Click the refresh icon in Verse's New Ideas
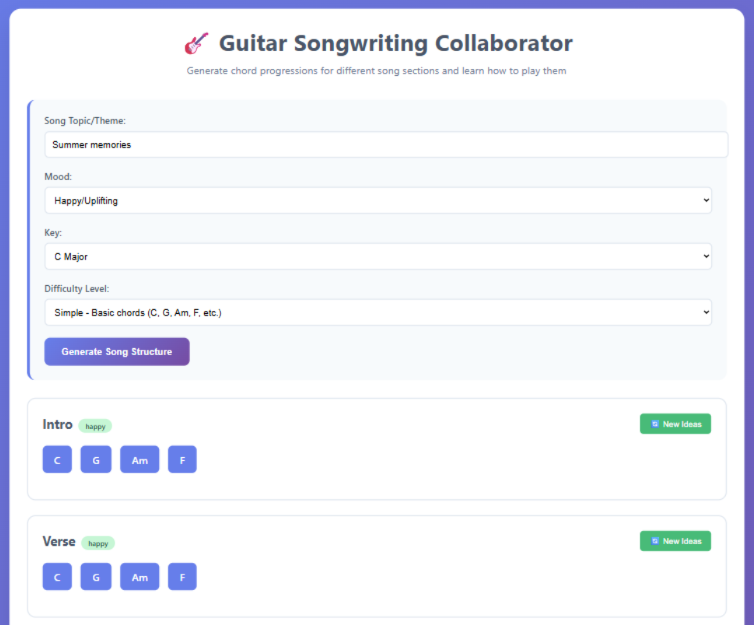The width and height of the screenshot is (754, 625). (x=655, y=541)
